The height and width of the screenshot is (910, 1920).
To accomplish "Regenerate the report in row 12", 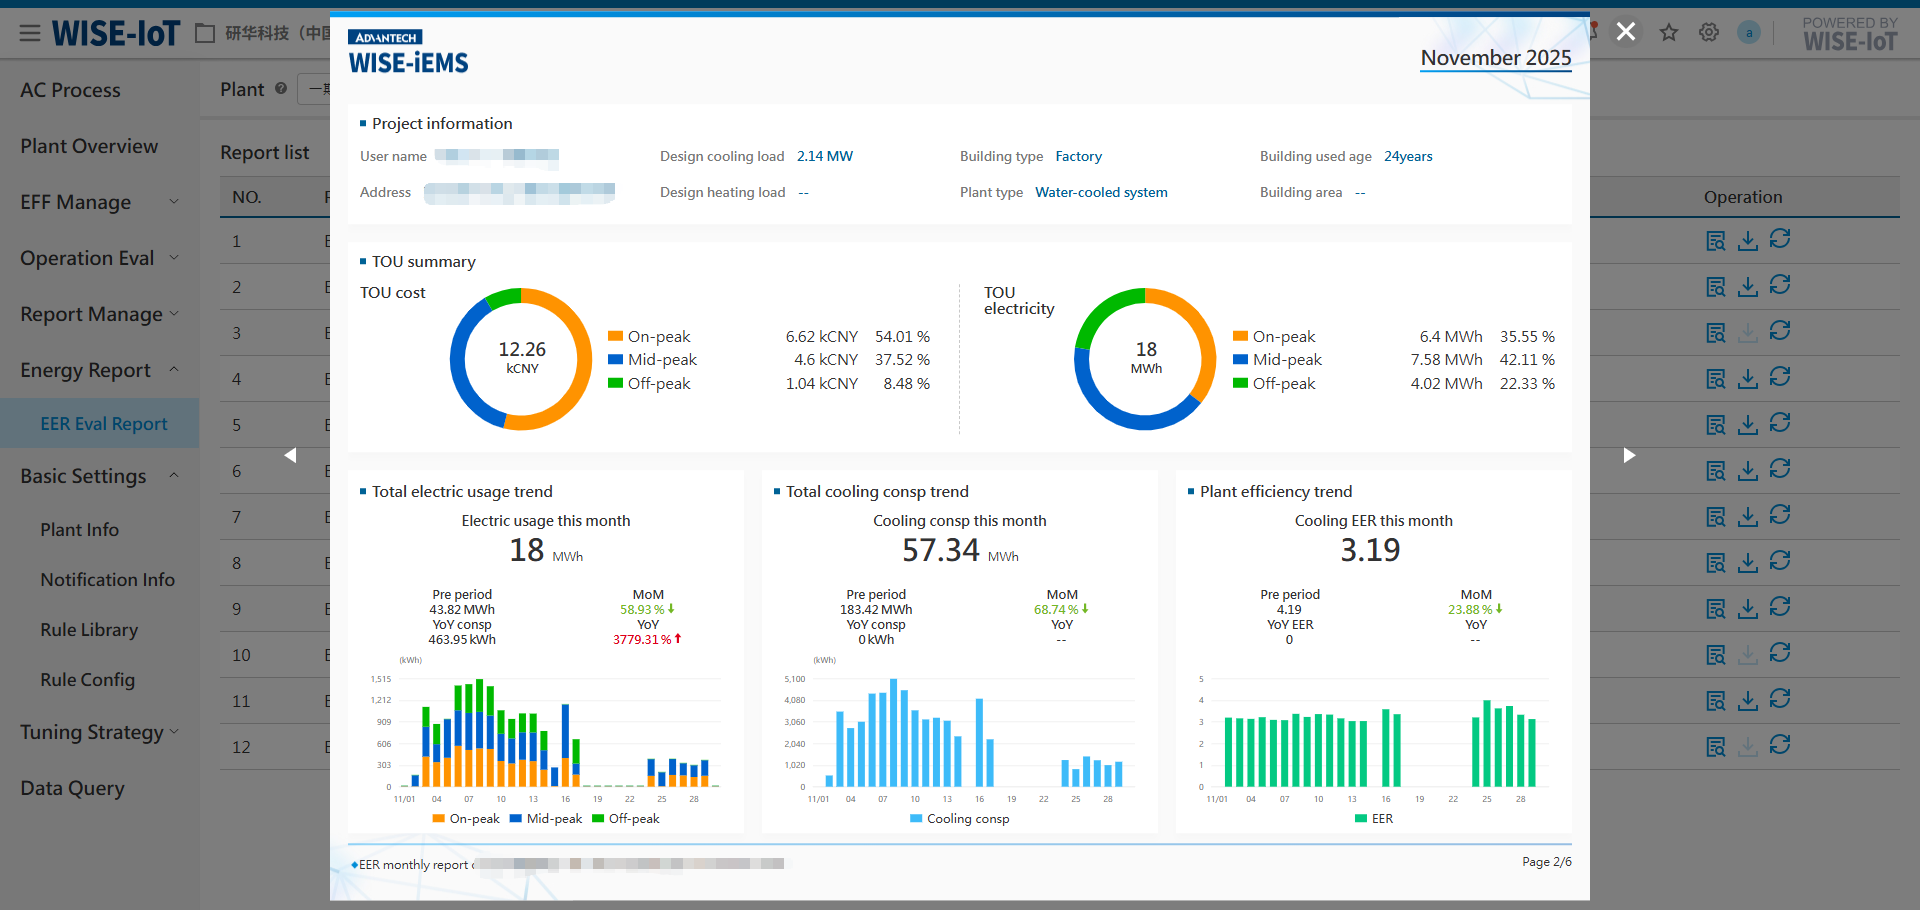I will coord(1780,745).
